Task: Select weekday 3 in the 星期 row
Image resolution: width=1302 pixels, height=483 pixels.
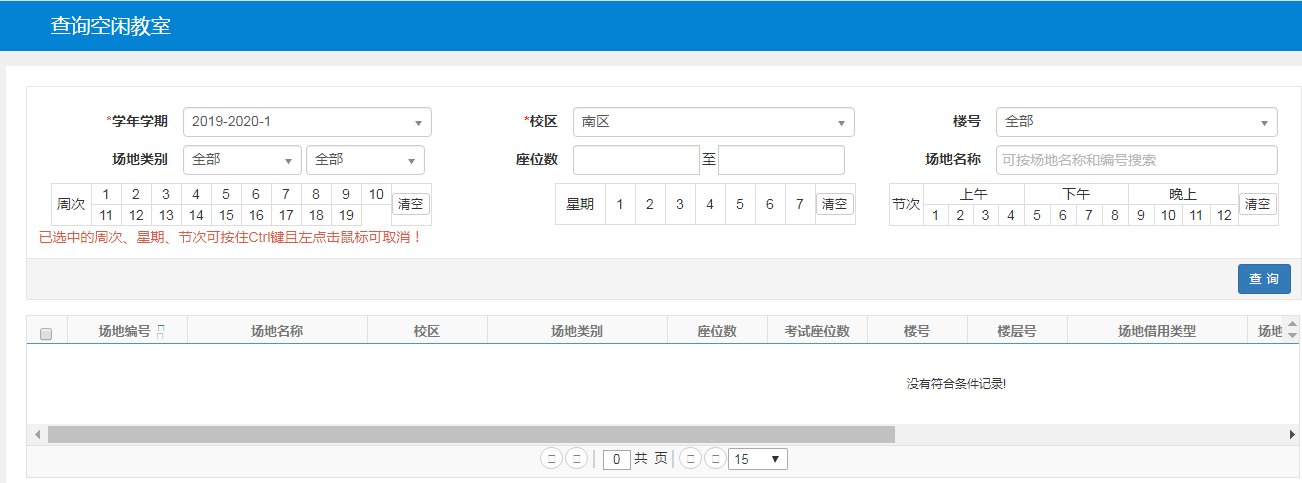Action: [x=679, y=204]
